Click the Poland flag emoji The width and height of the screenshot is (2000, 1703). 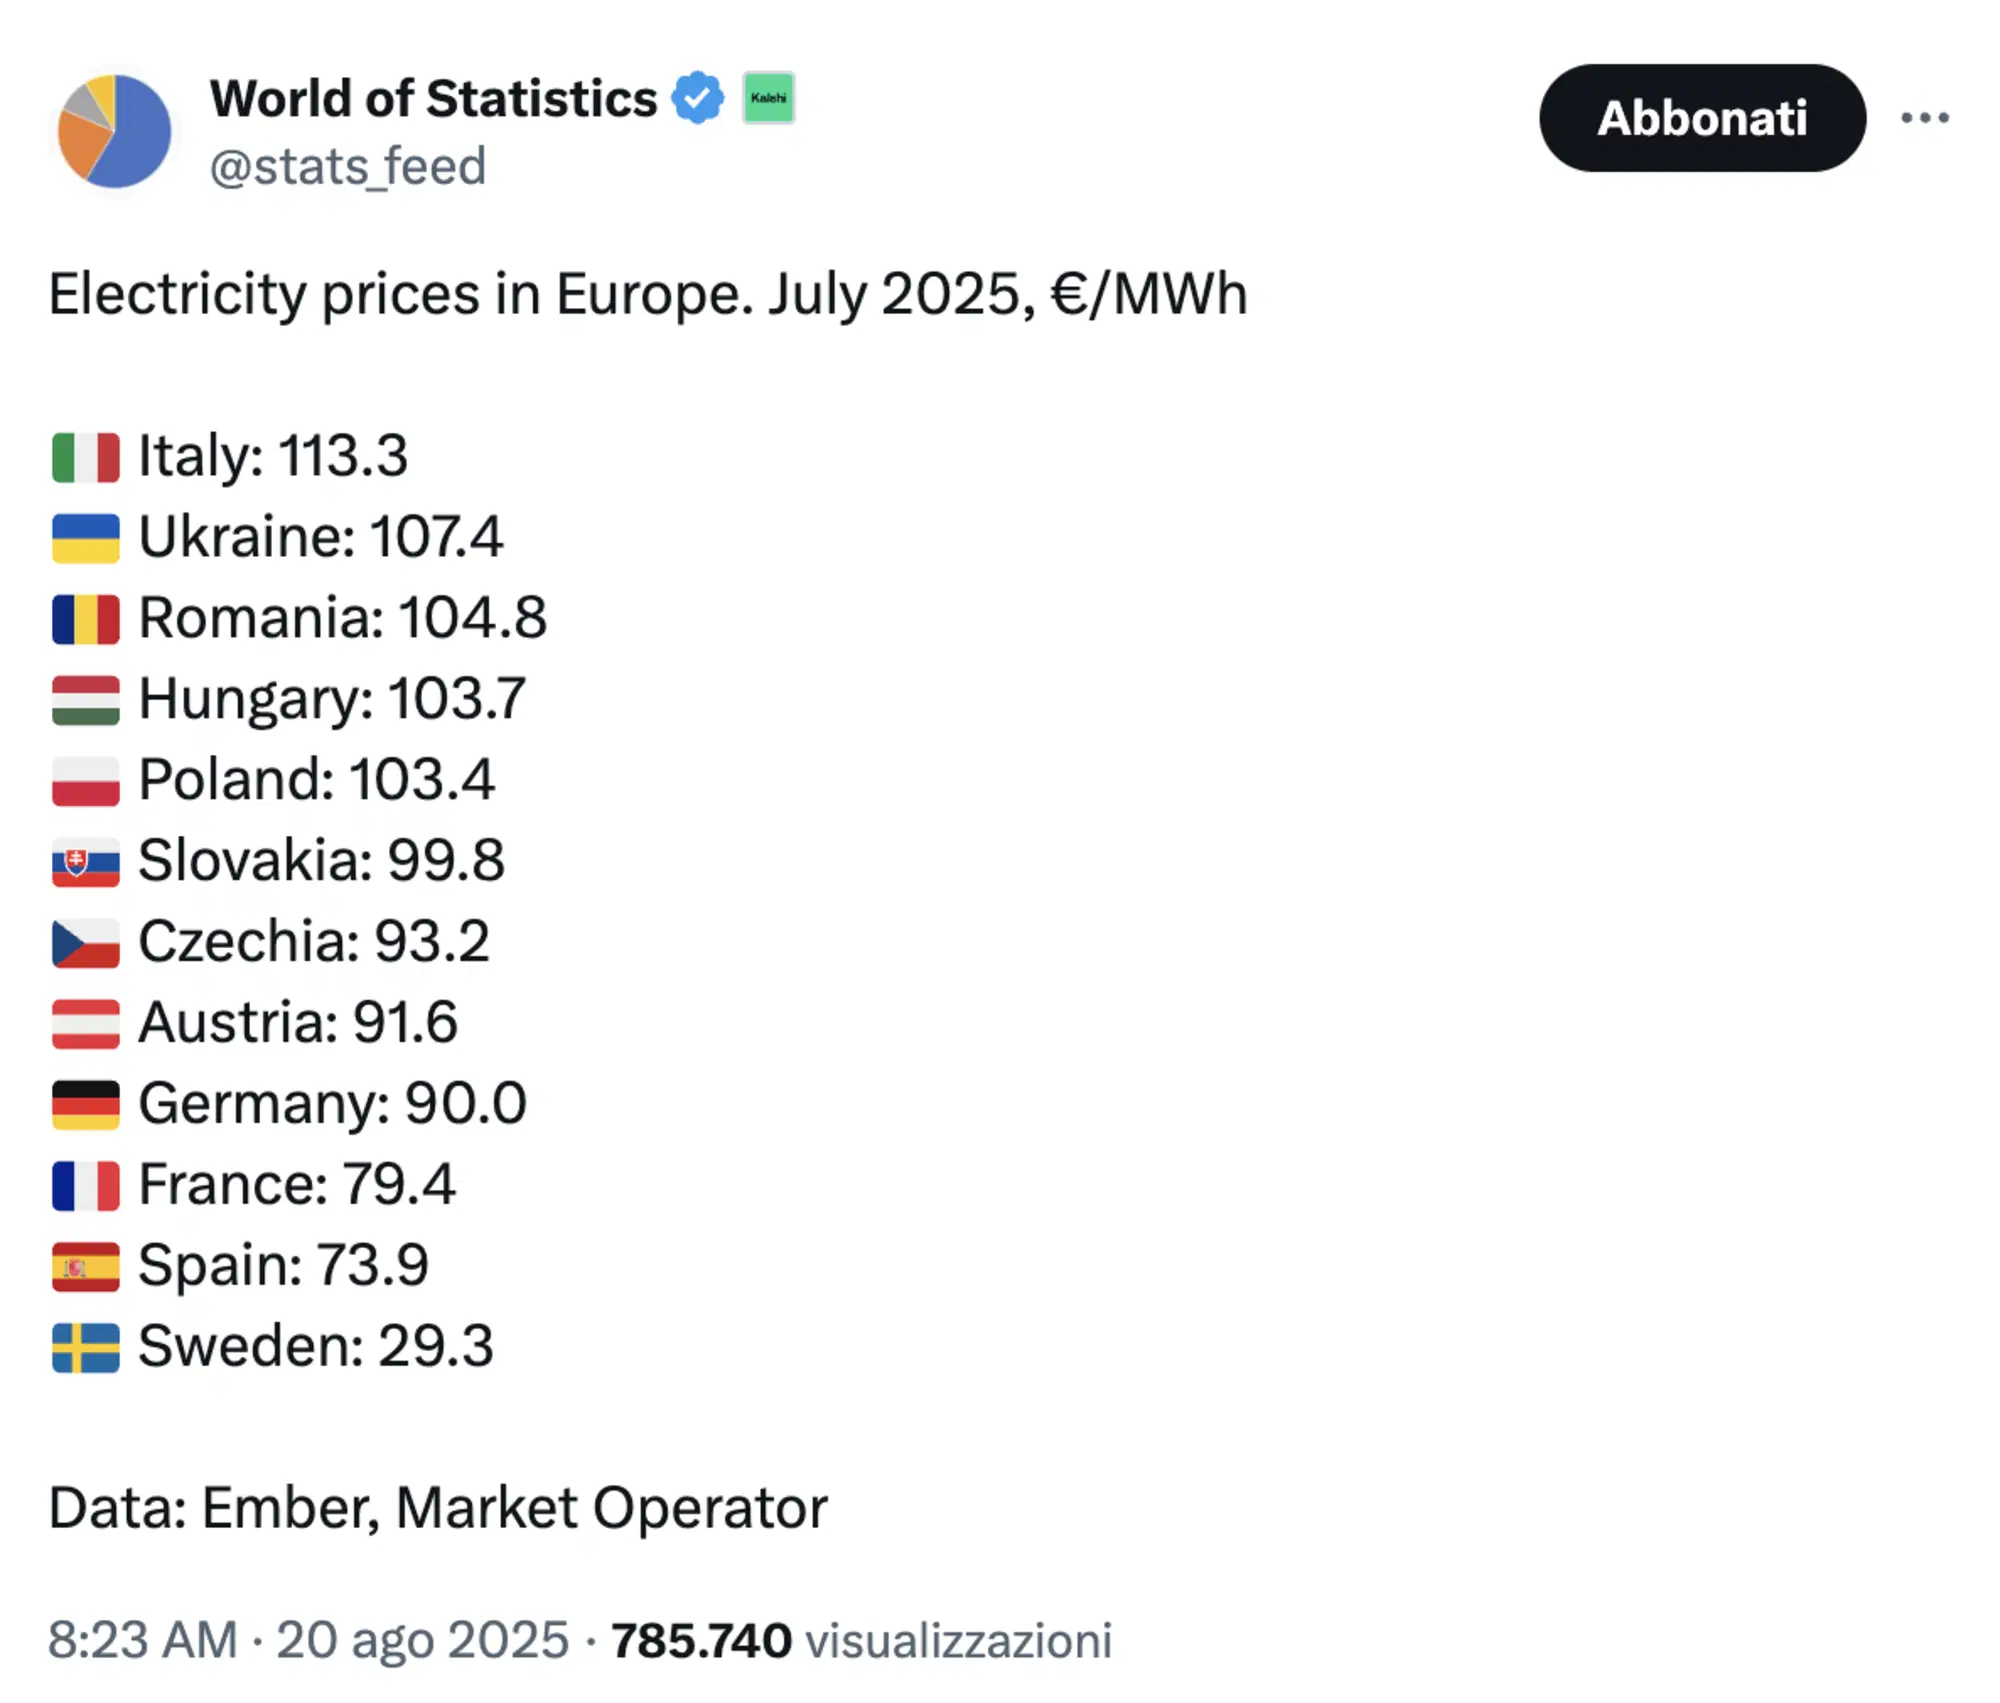click(x=86, y=779)
